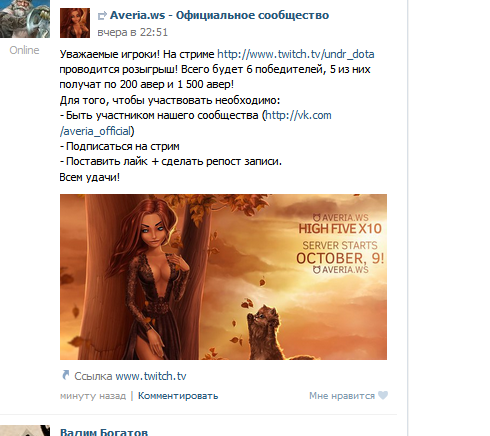Like the post with Мне нравится
This screenshot has height=436, width=490.
coord(342,396)
